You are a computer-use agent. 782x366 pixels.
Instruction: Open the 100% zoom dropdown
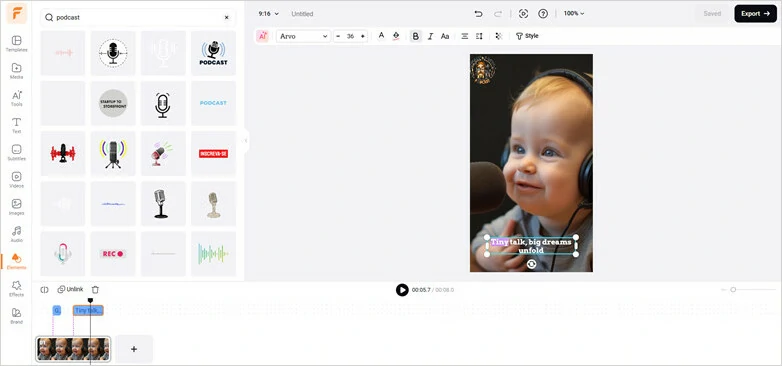[x=574, y=14]
